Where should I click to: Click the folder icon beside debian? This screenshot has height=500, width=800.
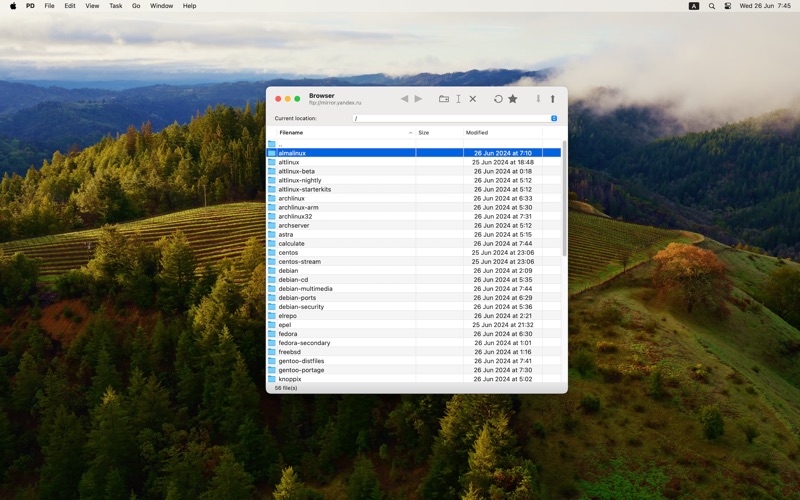pos(272,270)
